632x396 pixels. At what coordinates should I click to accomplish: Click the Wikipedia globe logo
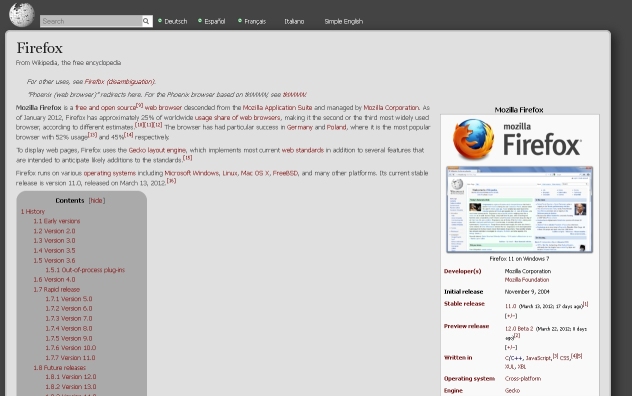click(x=22, y=15)
